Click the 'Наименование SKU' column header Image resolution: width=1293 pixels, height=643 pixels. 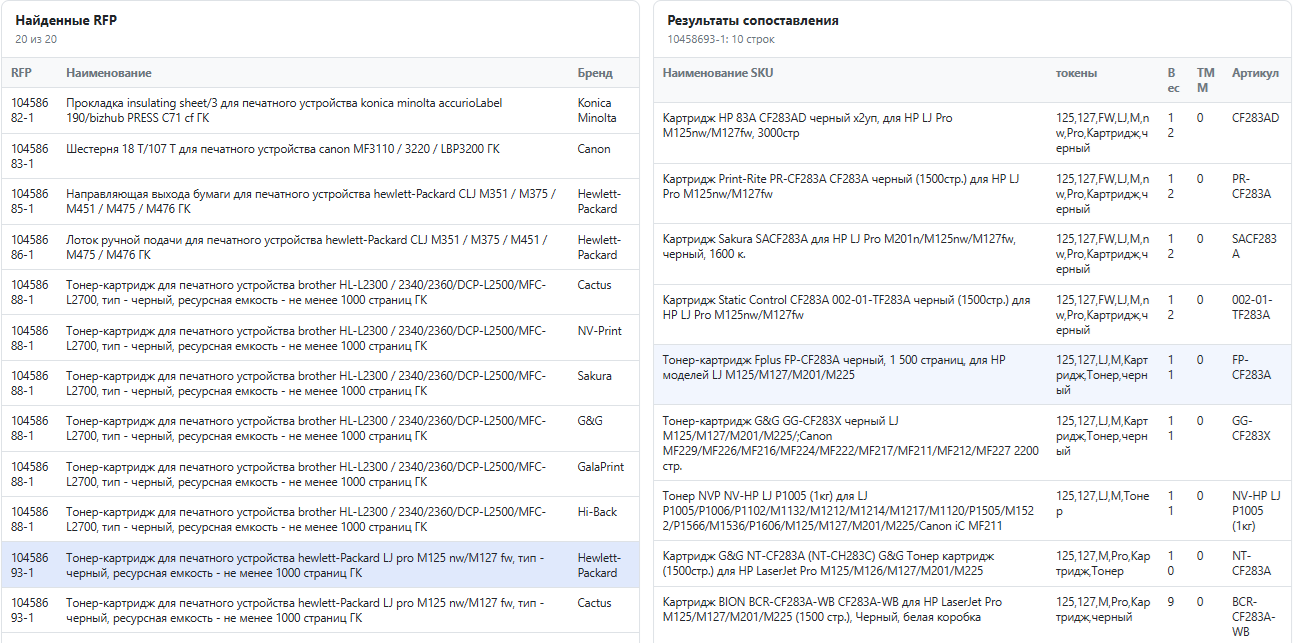coord(718,73)
